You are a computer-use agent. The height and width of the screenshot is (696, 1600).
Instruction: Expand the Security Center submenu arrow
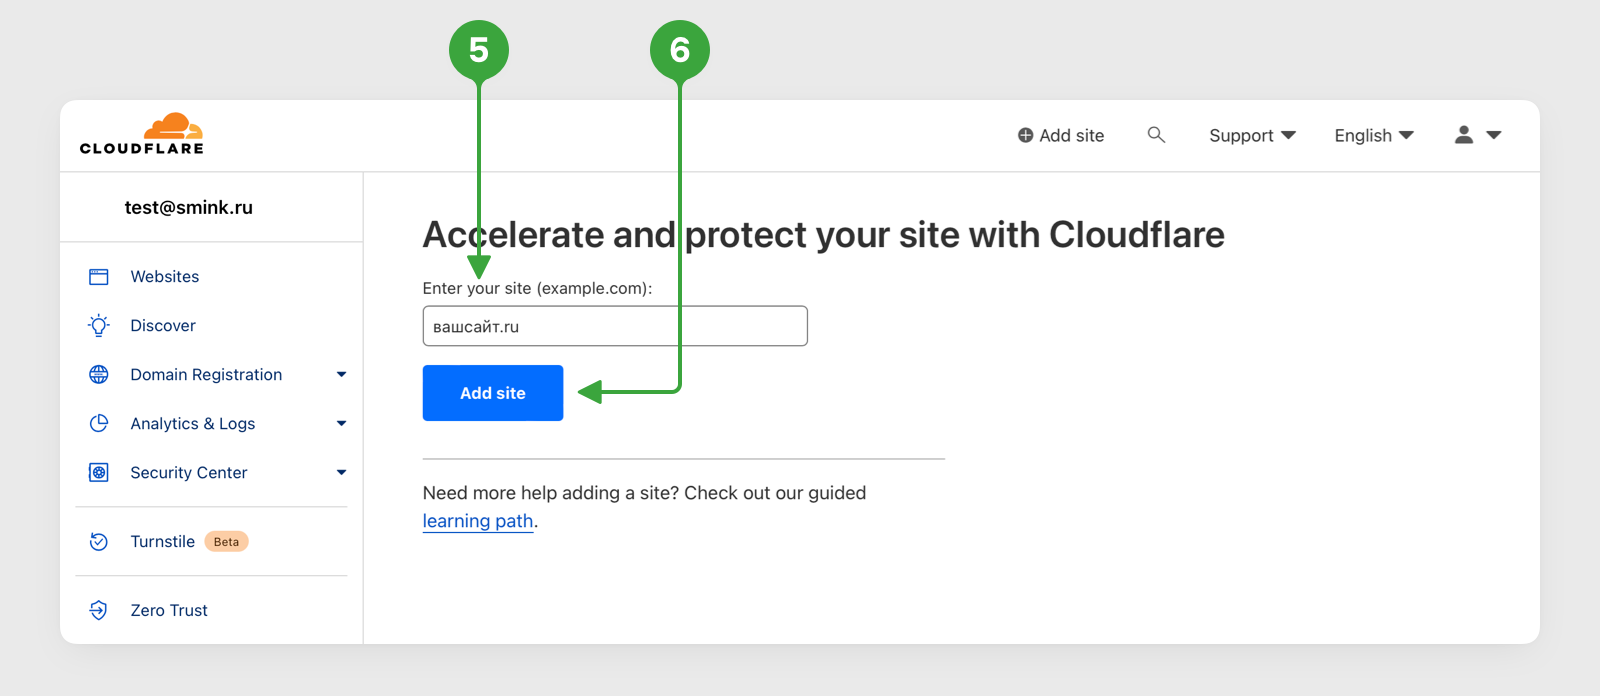(x=341, y=473)
